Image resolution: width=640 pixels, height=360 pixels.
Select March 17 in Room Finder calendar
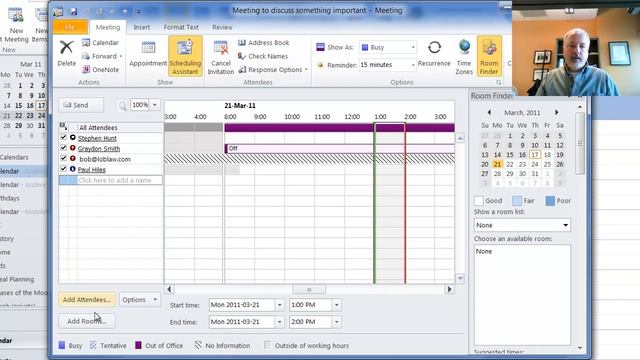[535, 155]
